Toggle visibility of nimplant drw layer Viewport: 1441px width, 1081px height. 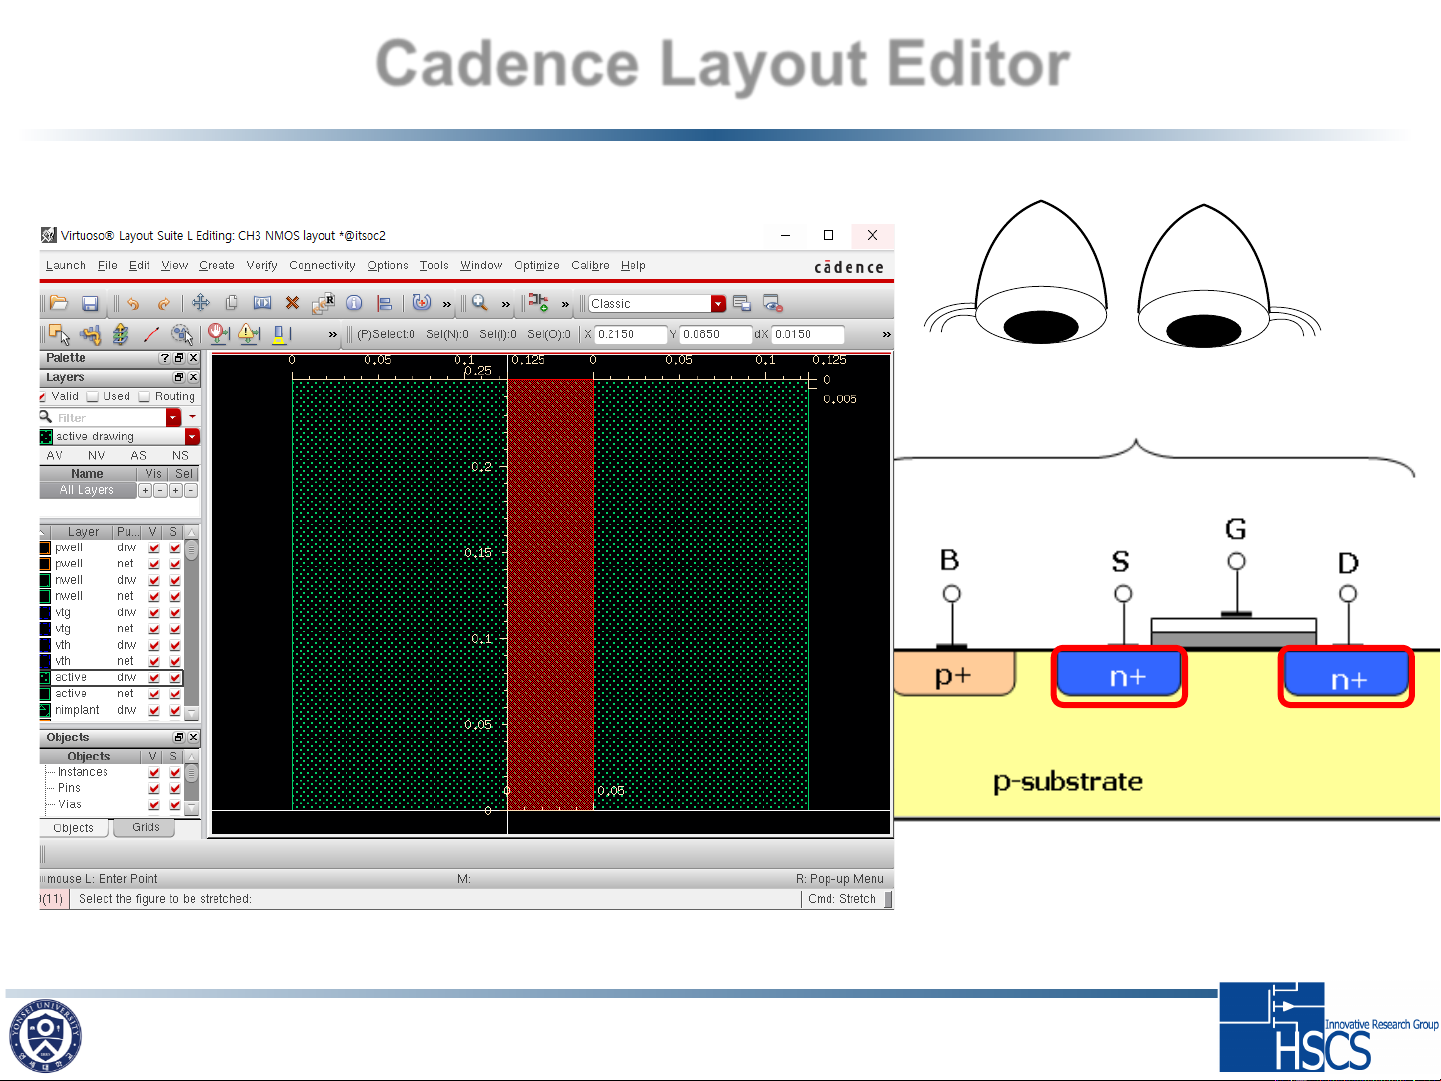[x=154, y=711]
